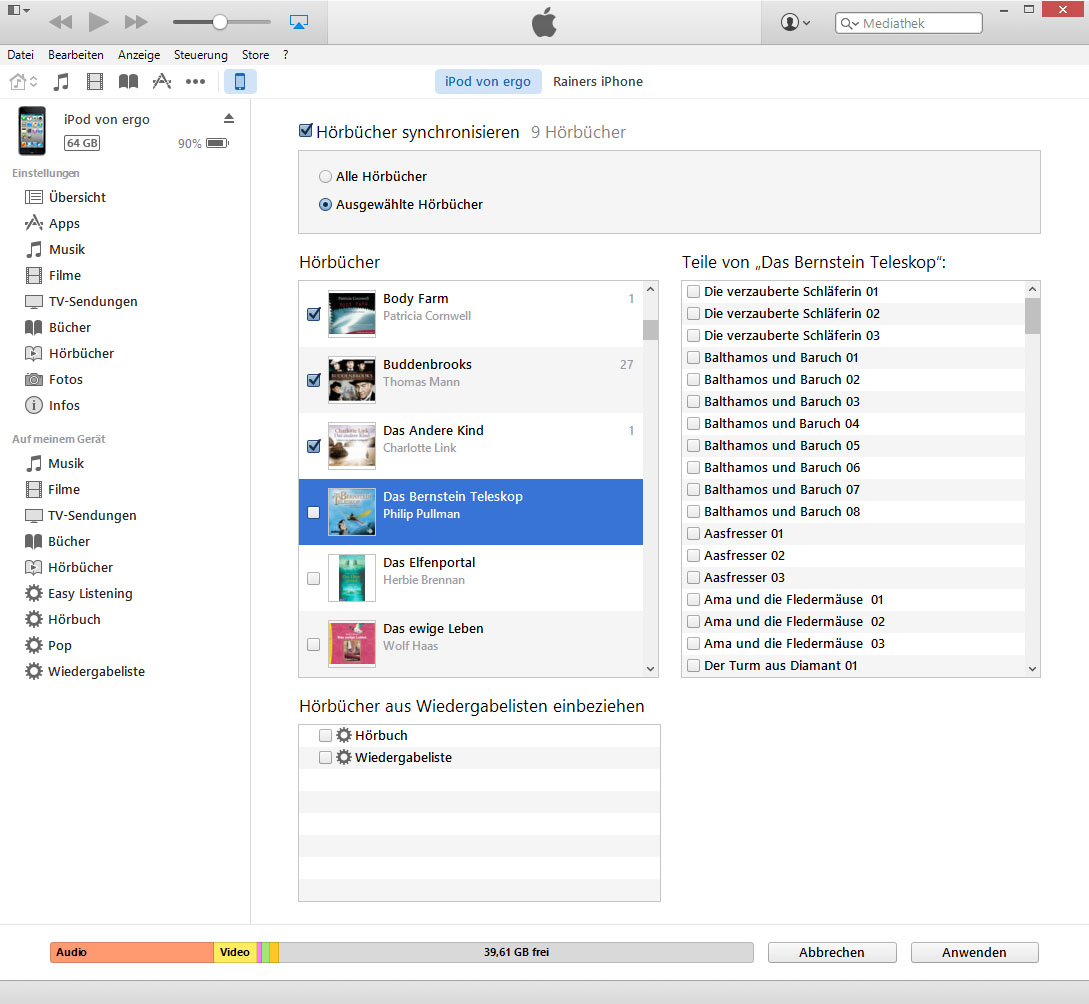Switch to Movies library film icon

click(94, 82)
